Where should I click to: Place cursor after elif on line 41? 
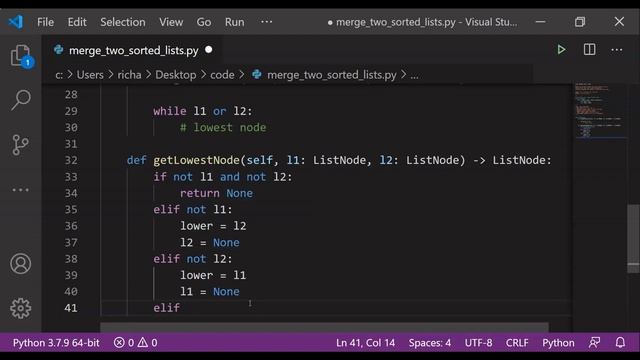[x=180, y=308]
